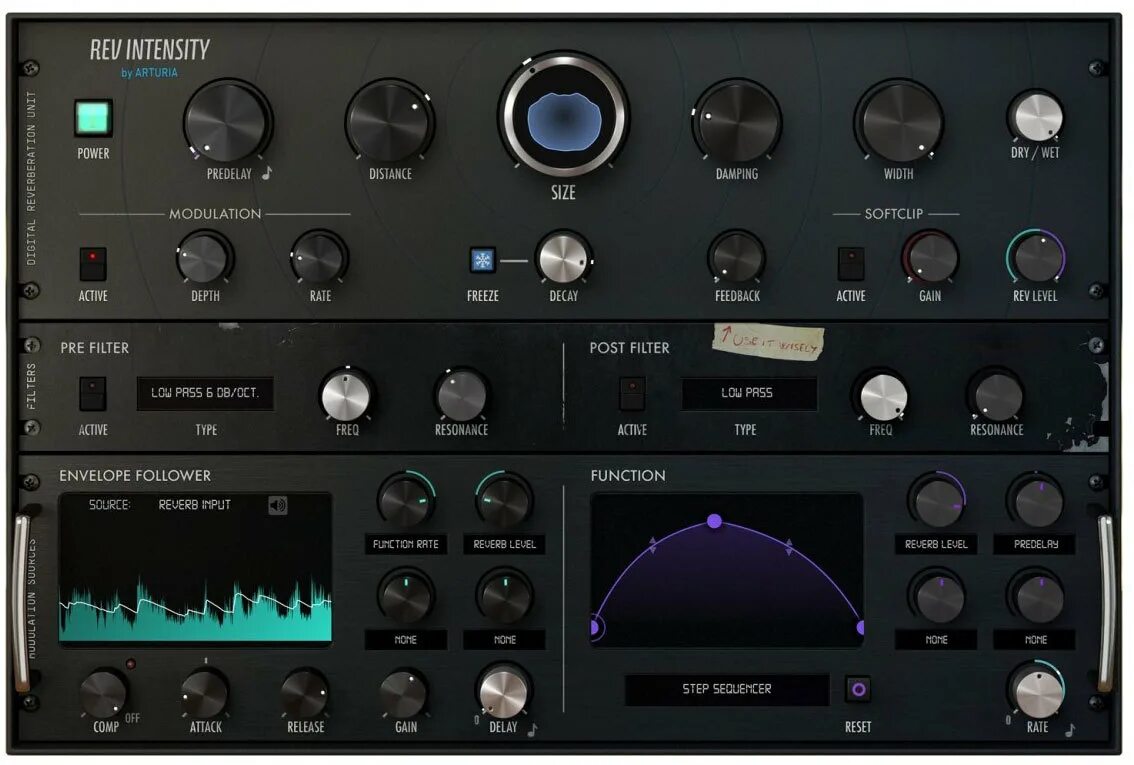
Task: Open the Post Filter Low Pass type selector
Action: (x=748, y=393)
